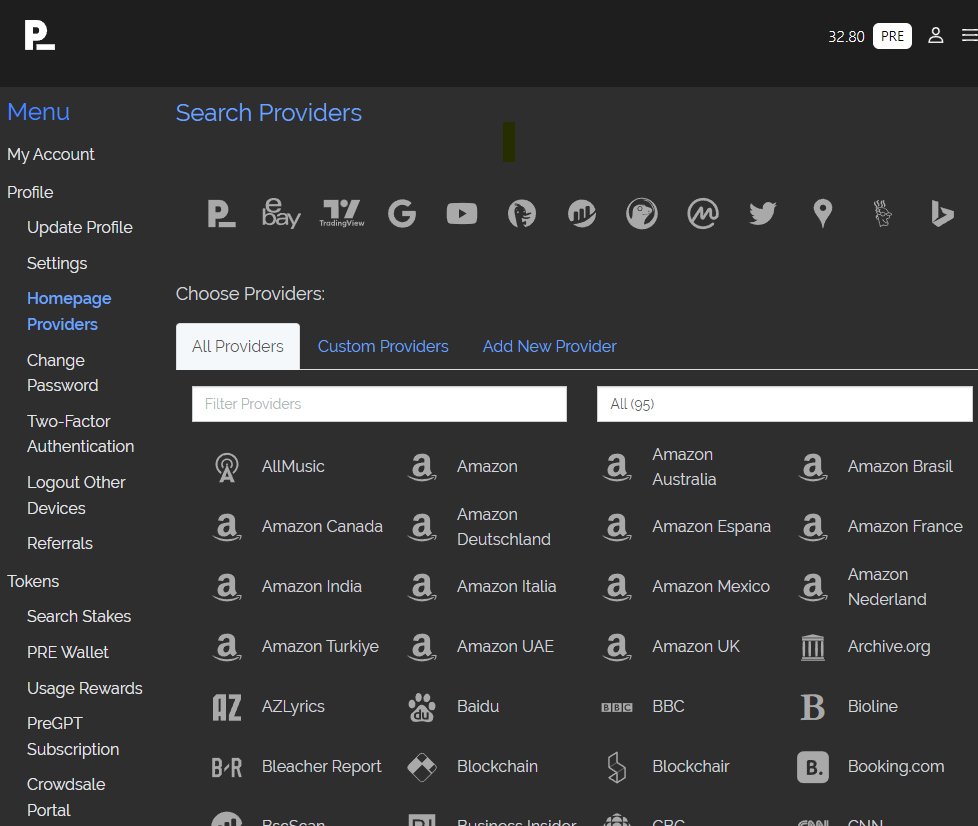Open Usage Rewards in the sidebar
The image size is (978, 826).
coord(85,688)
